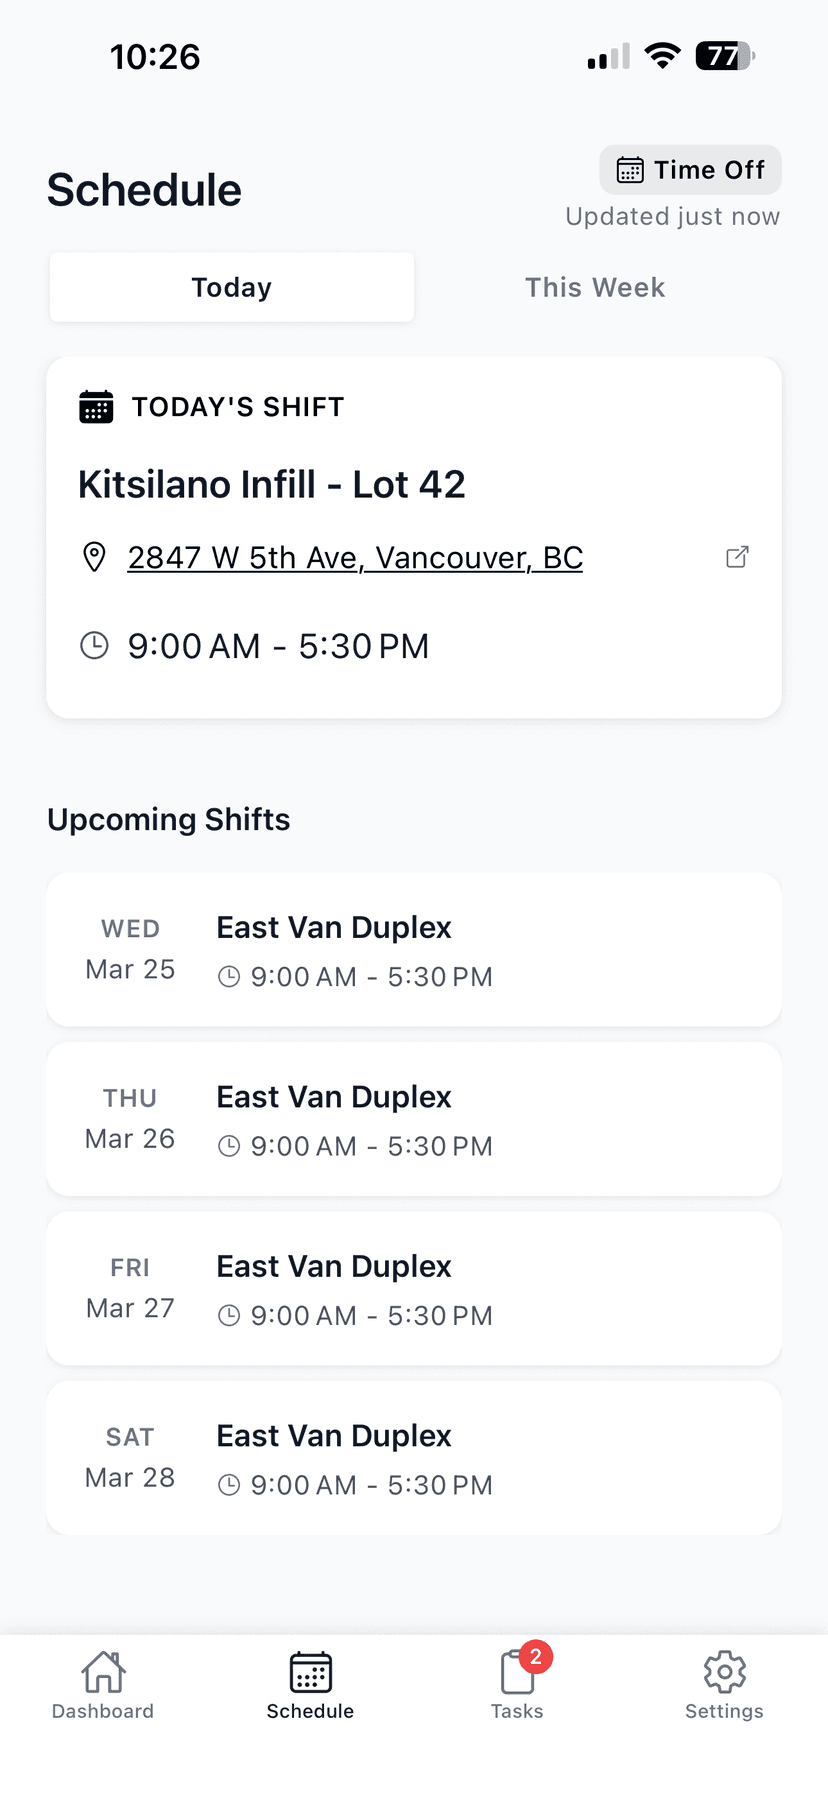Tap the clock icon on Wed Mar 25 shift
The height and width of the screenshot is (1795, 828).
pos(229,977)
